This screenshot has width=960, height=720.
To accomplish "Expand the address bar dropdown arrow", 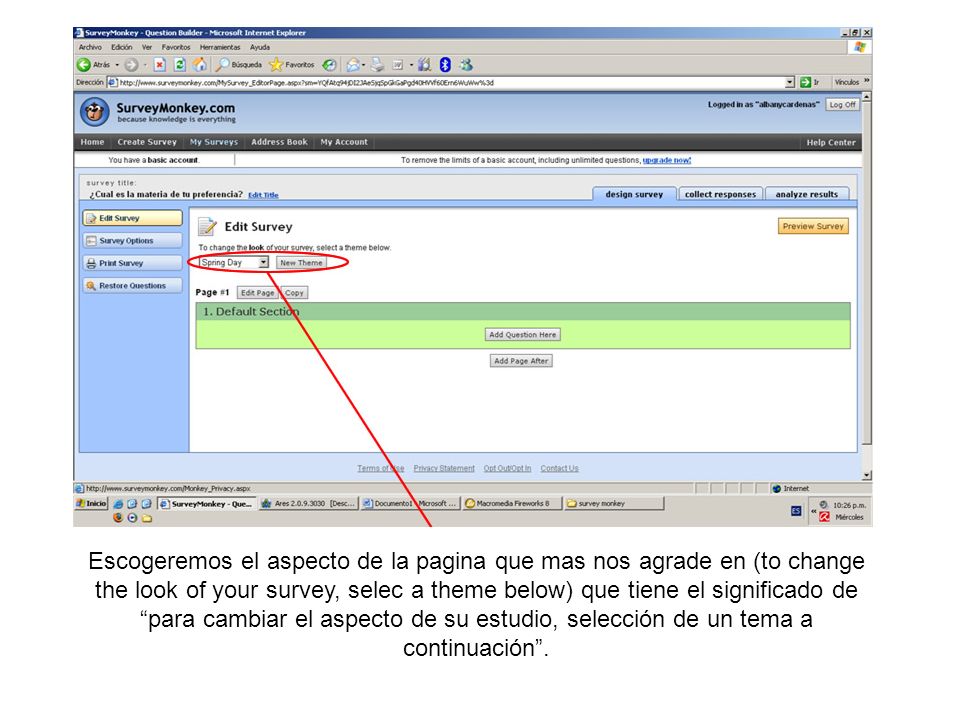I will click(790, 82).
